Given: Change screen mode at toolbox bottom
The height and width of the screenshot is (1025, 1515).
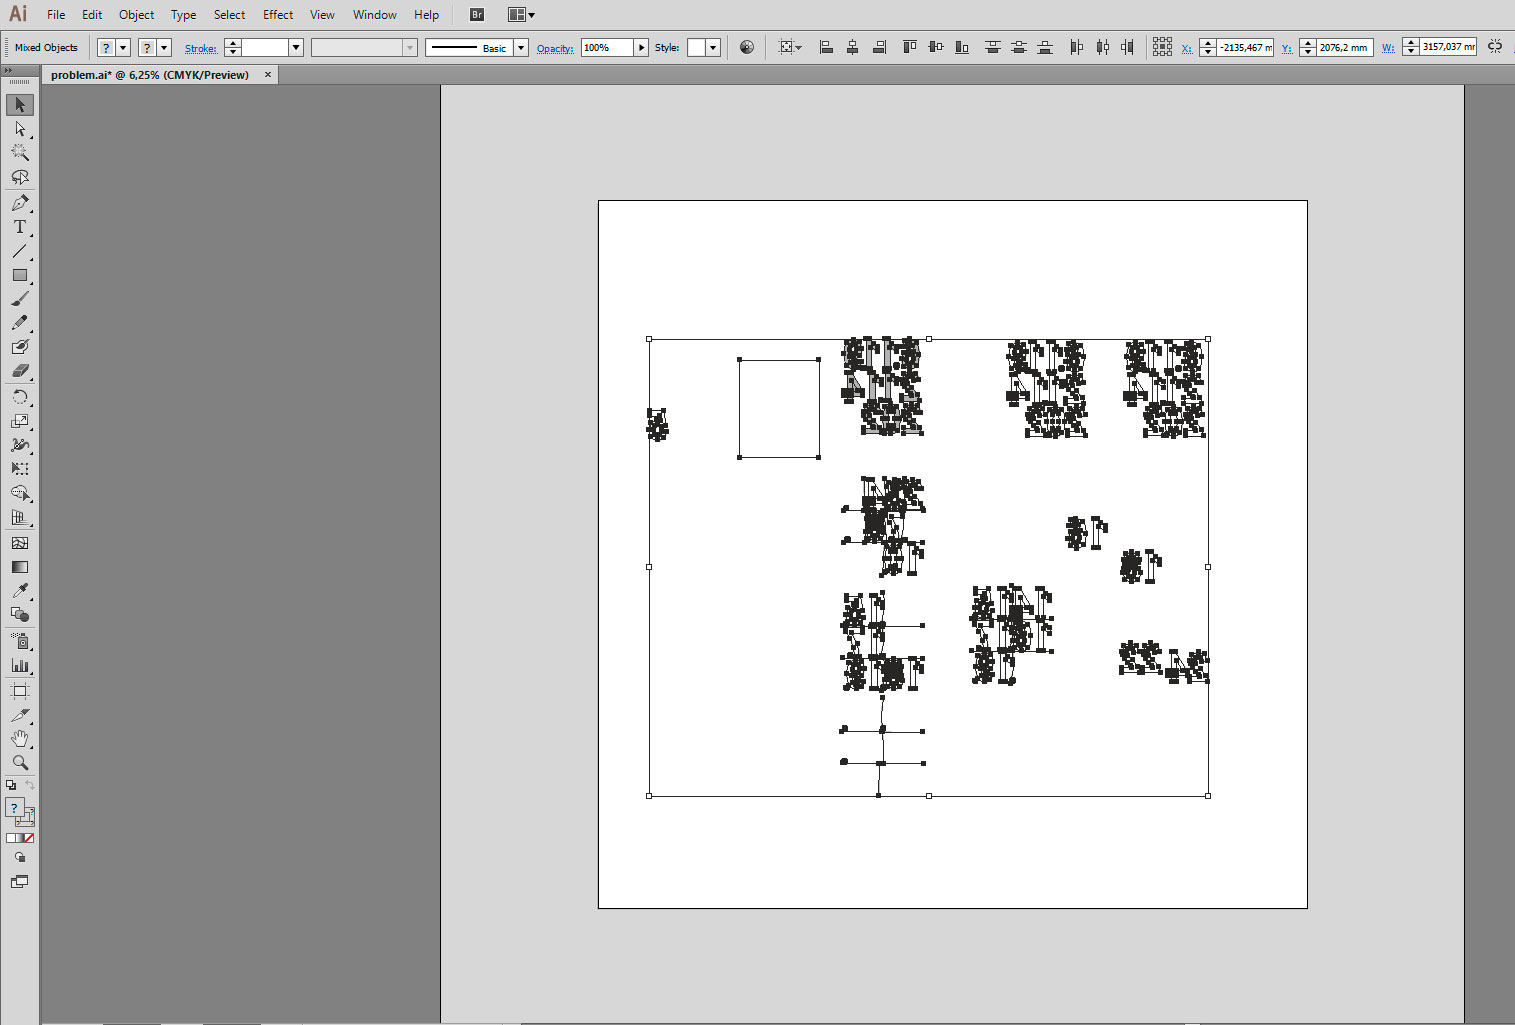Looking at the screenshot, I should coord(20,882).
